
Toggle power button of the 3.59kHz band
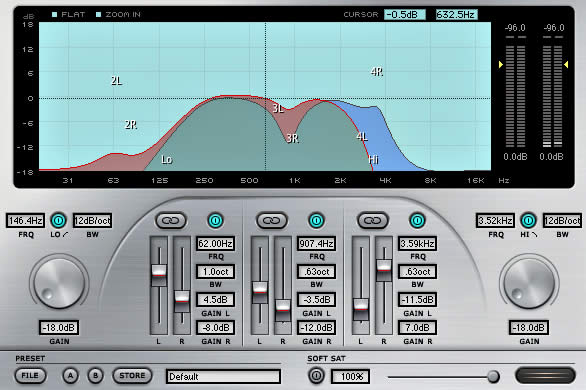(417, 220)
